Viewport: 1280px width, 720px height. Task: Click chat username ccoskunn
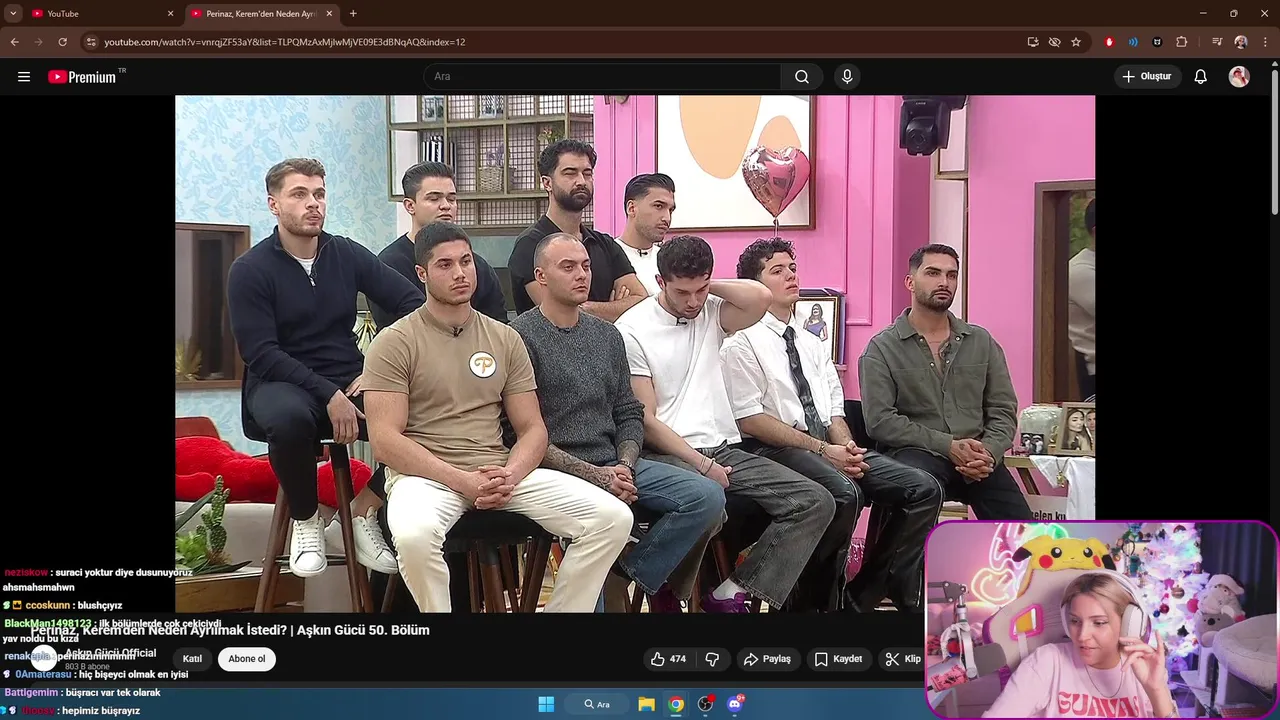47,605
